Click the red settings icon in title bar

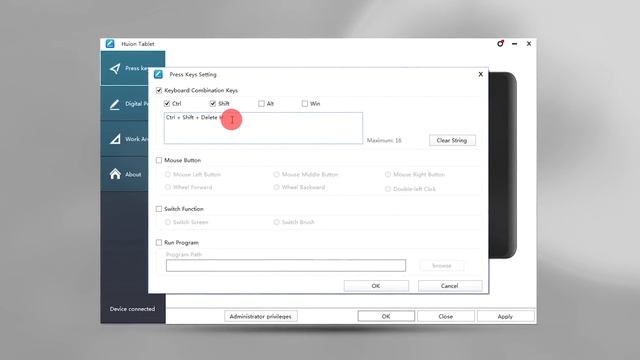click(500, 43)
